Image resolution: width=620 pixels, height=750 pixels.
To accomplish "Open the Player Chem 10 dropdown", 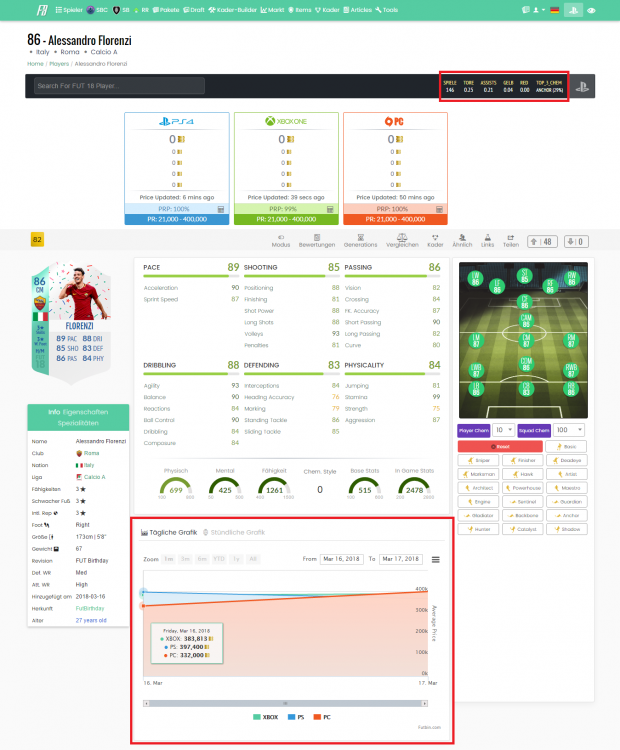I will [504, 430].
